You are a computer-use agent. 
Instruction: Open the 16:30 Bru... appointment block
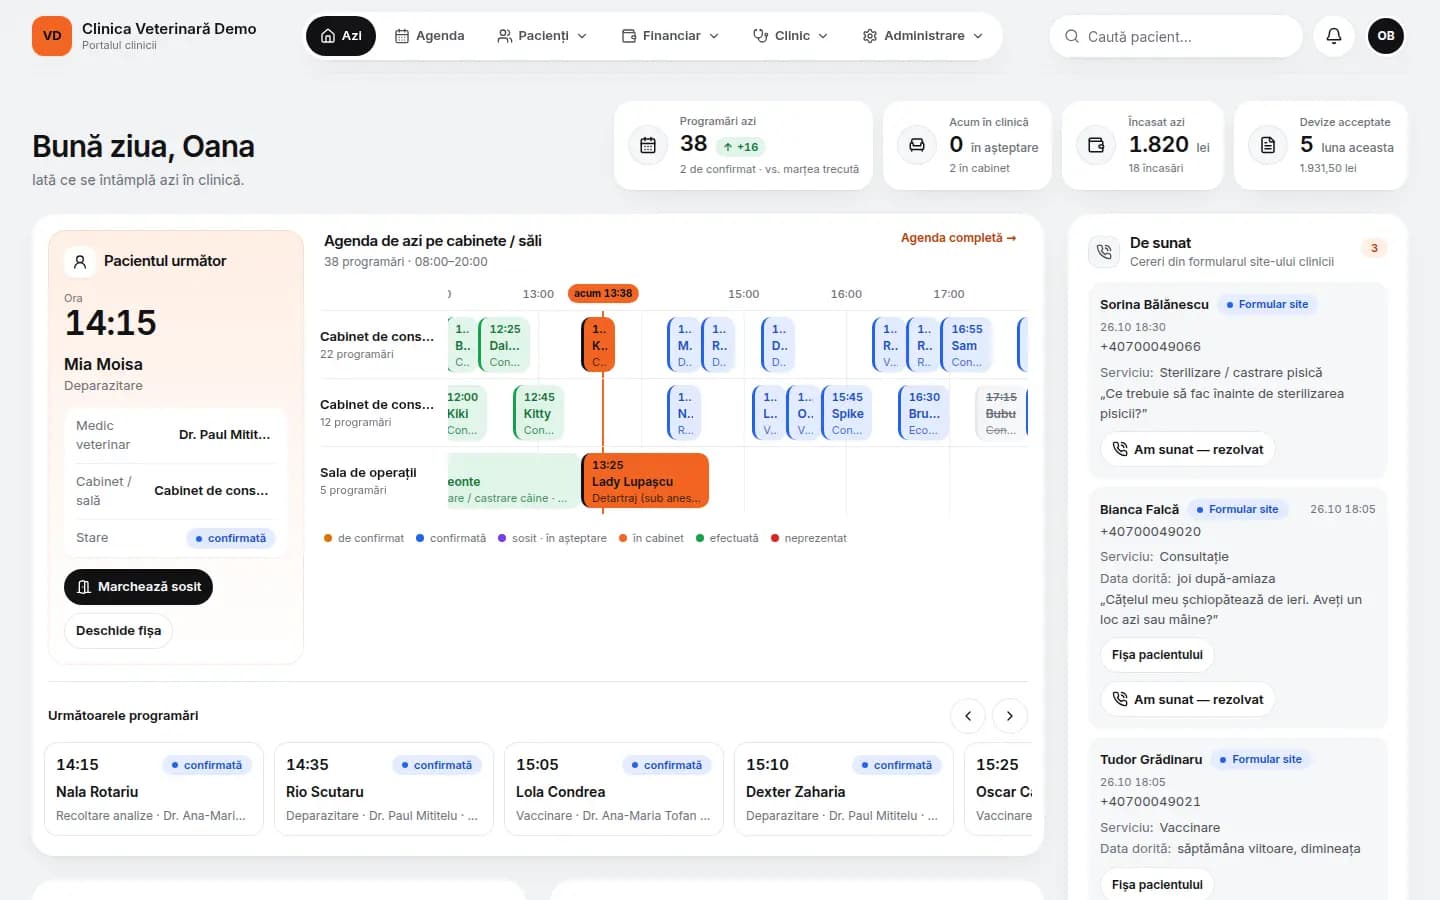tap(924, 413)
